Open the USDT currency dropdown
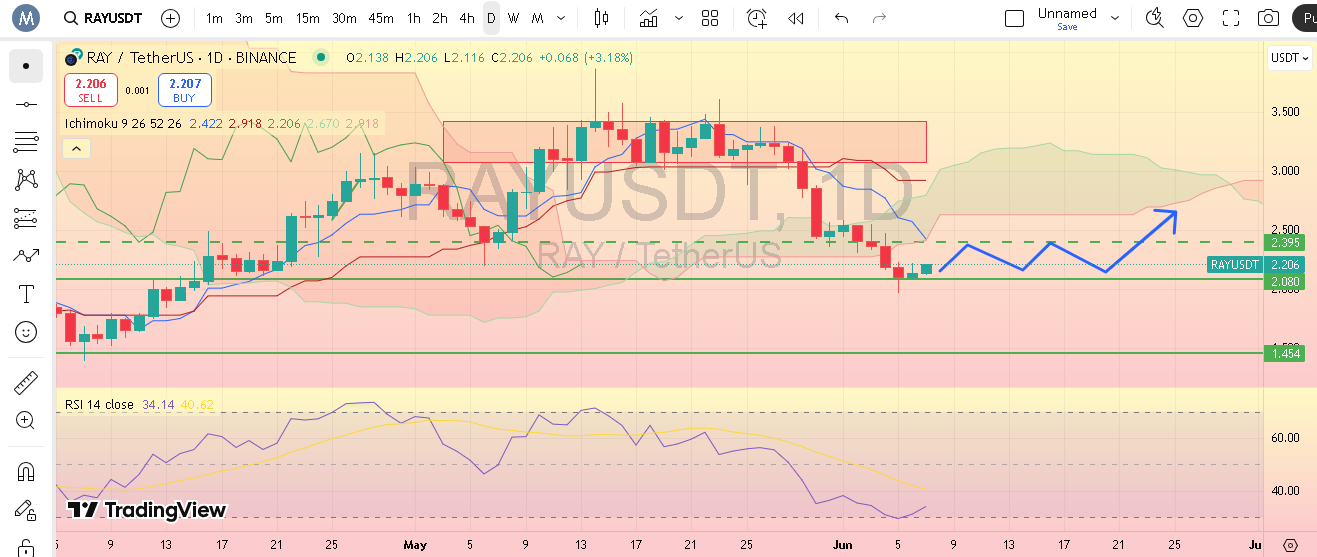This screenshot has width=1317, height=557. [x=1290, y=58]
